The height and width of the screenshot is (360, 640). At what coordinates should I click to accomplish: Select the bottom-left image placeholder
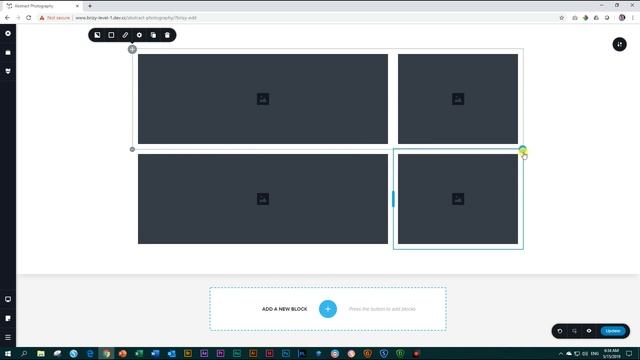click(x=263, y=199)
